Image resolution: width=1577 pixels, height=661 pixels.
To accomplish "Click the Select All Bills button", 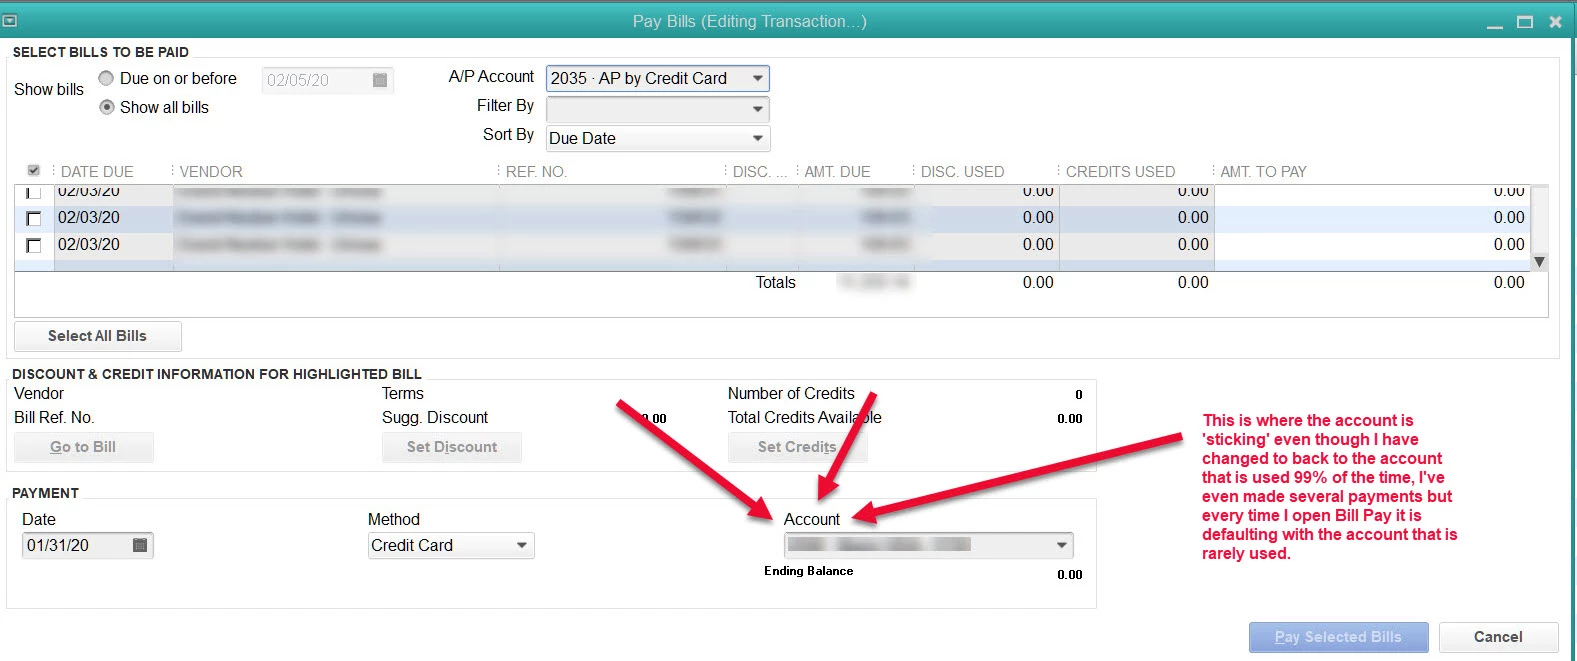I will coord(98,336).
